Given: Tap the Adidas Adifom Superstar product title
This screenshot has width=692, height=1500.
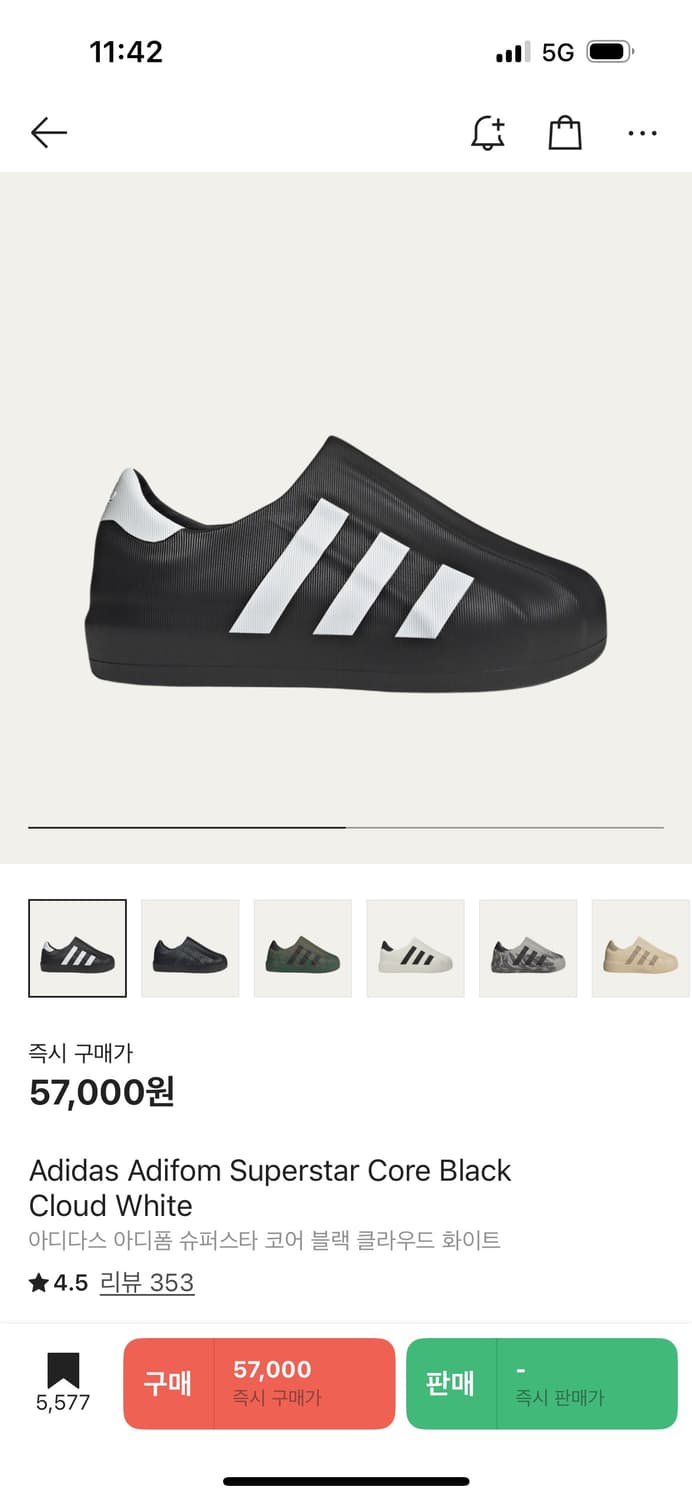Looking at the screenshot, I should click(270, 1187).
